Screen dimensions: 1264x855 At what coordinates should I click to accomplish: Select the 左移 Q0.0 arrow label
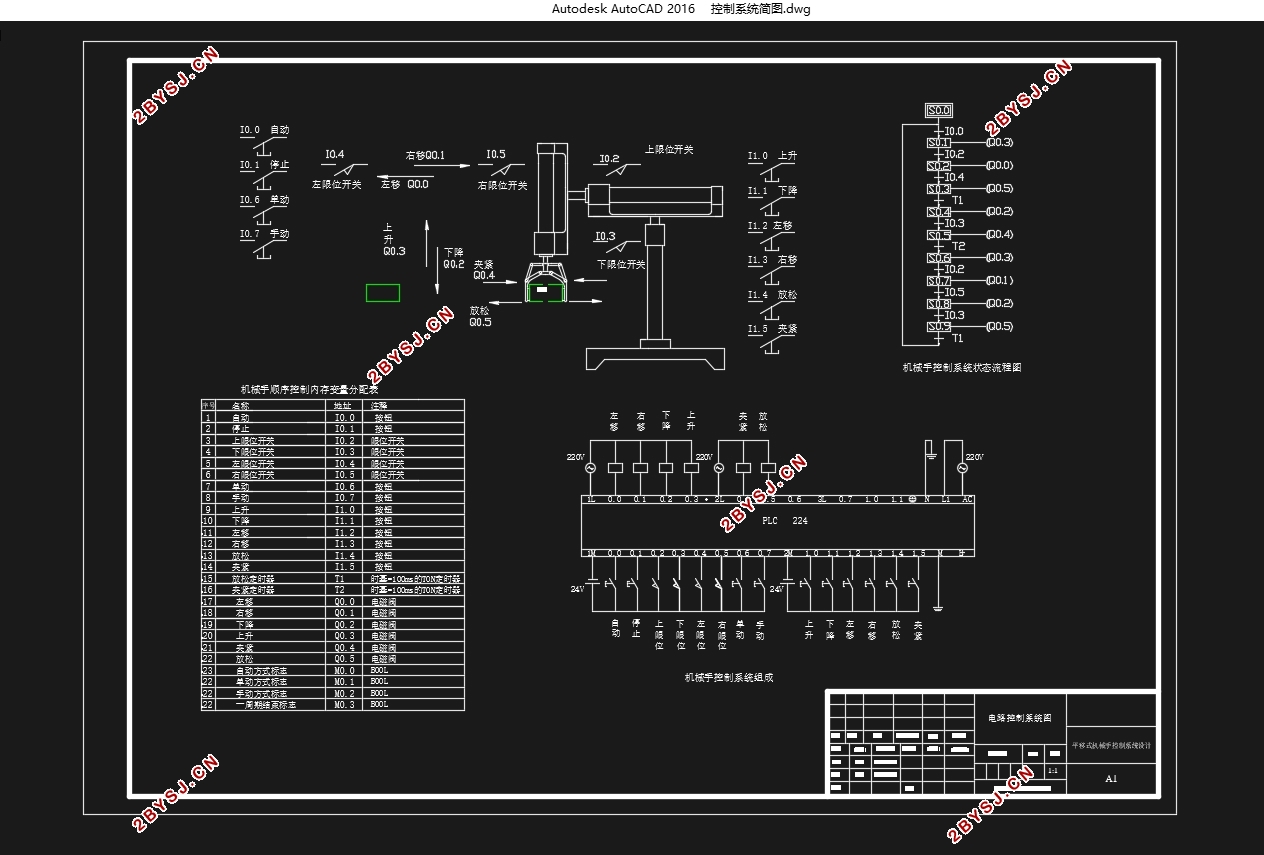405,184
